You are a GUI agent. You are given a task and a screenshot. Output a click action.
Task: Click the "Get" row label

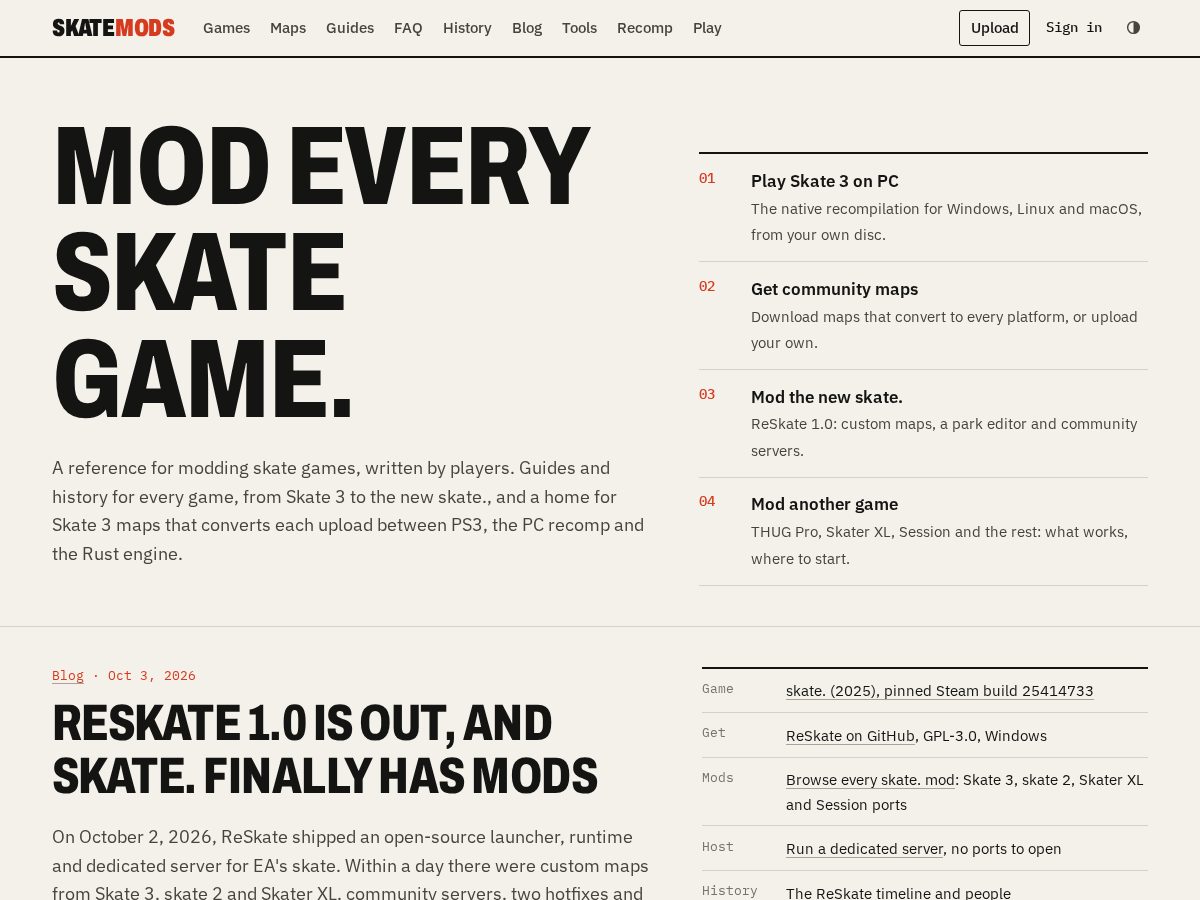(714, 733)
